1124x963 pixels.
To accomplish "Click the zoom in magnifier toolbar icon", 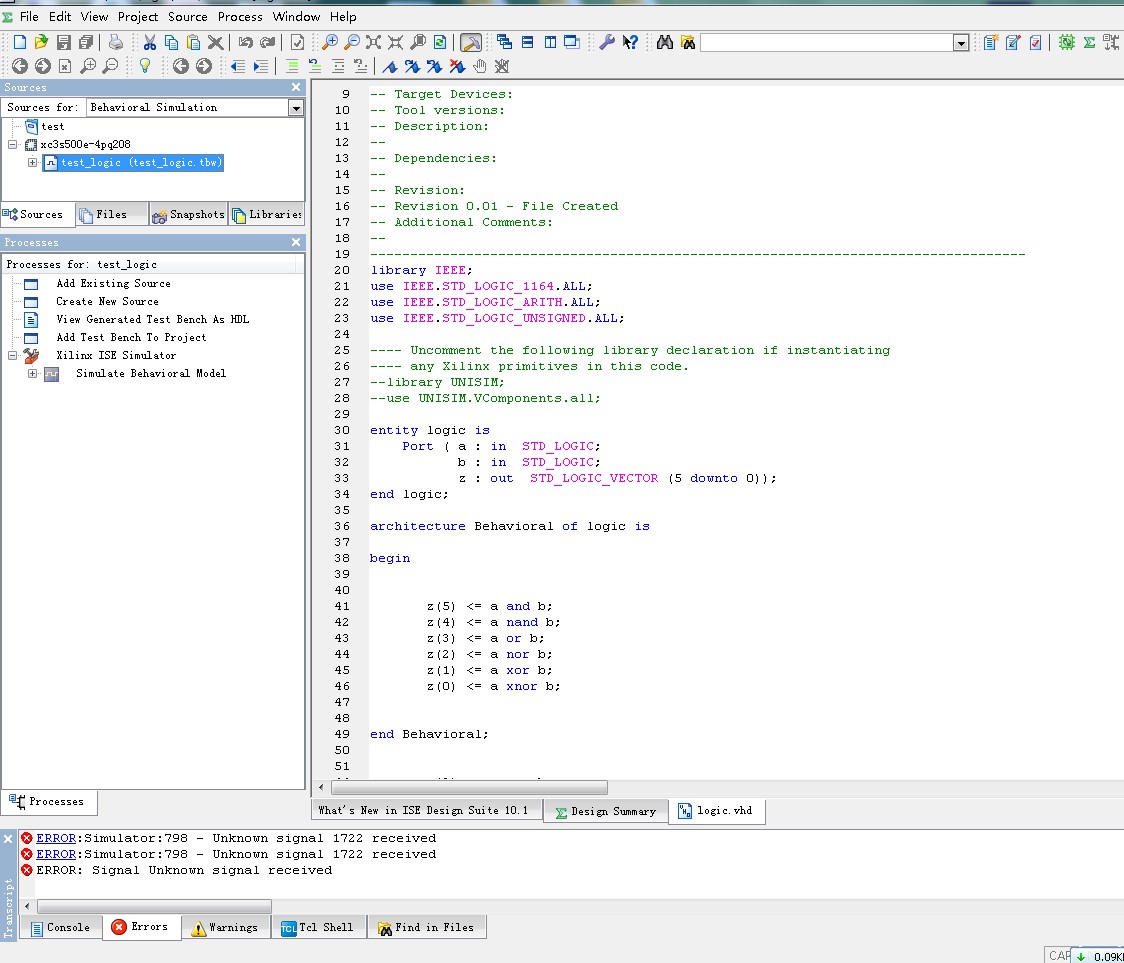I will point(329,42).
